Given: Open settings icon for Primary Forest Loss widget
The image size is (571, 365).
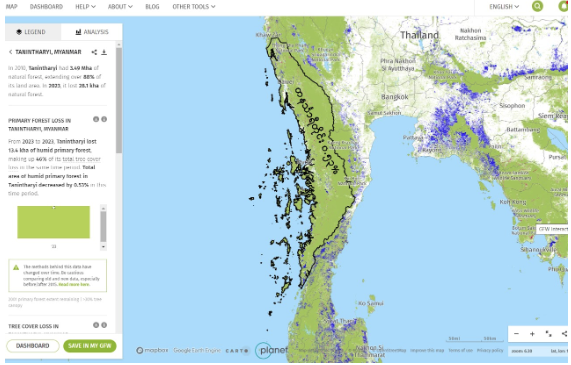Looking at the screenshot, I should 96,119.
